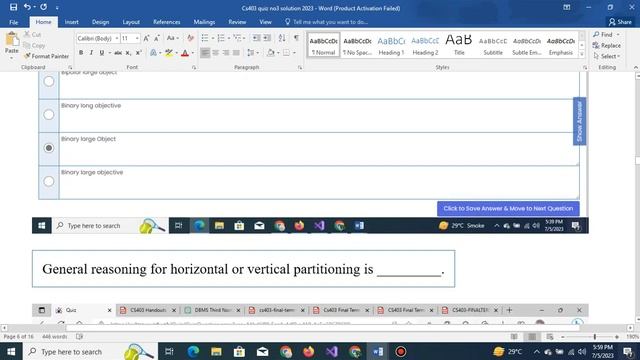Decrease paragraph indent
Viewport: 640px width, 360px height.
coord(256,38)
